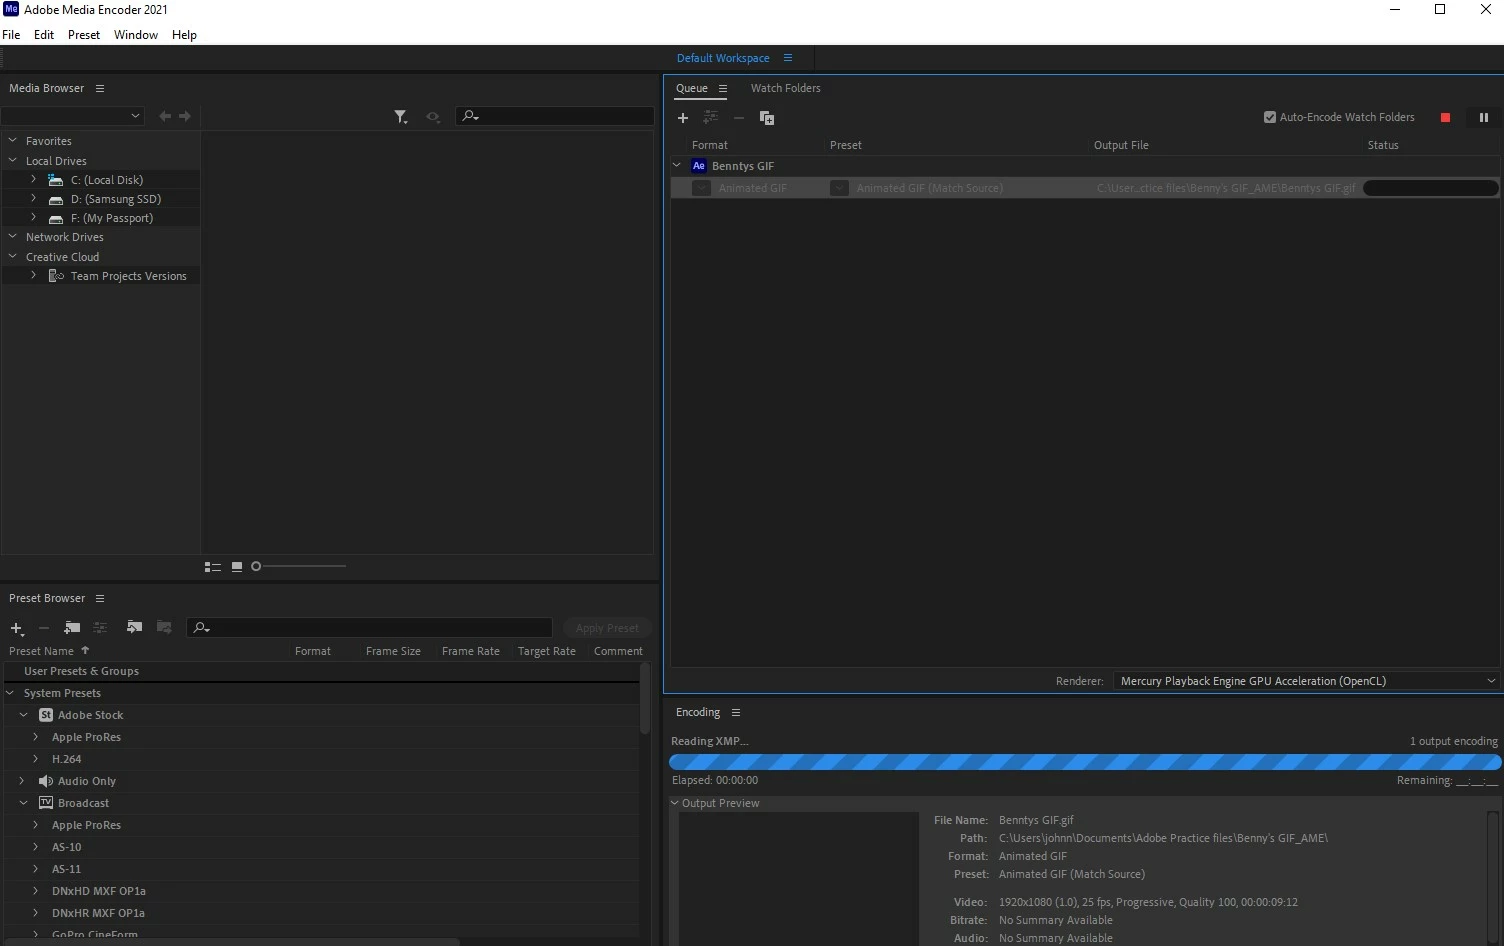Switch Media Browser to thumbnail view

point(237,567)
